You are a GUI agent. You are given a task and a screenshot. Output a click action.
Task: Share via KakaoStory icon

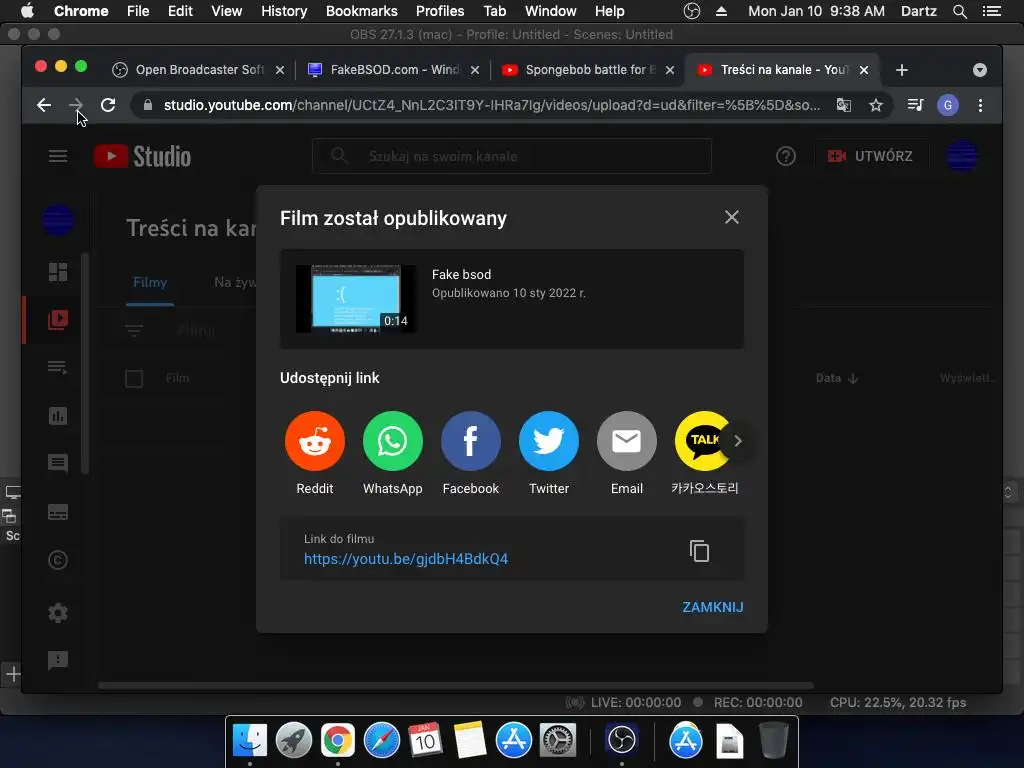(x=701, y=441)
